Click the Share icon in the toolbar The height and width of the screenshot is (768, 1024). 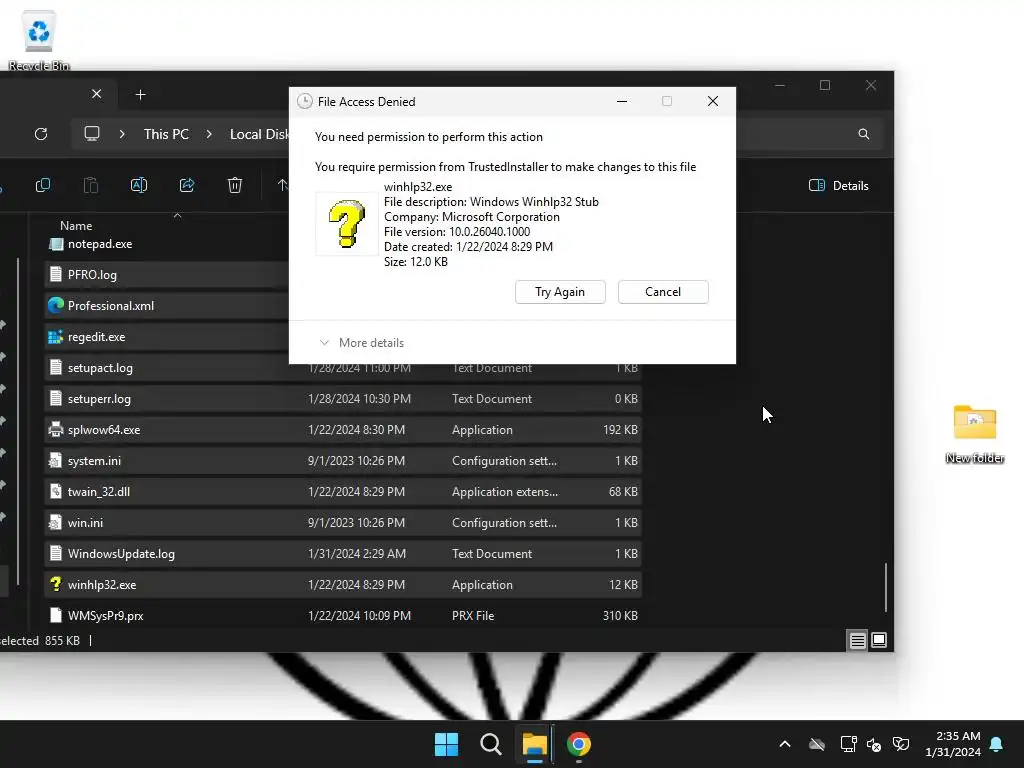click(187, 185)
